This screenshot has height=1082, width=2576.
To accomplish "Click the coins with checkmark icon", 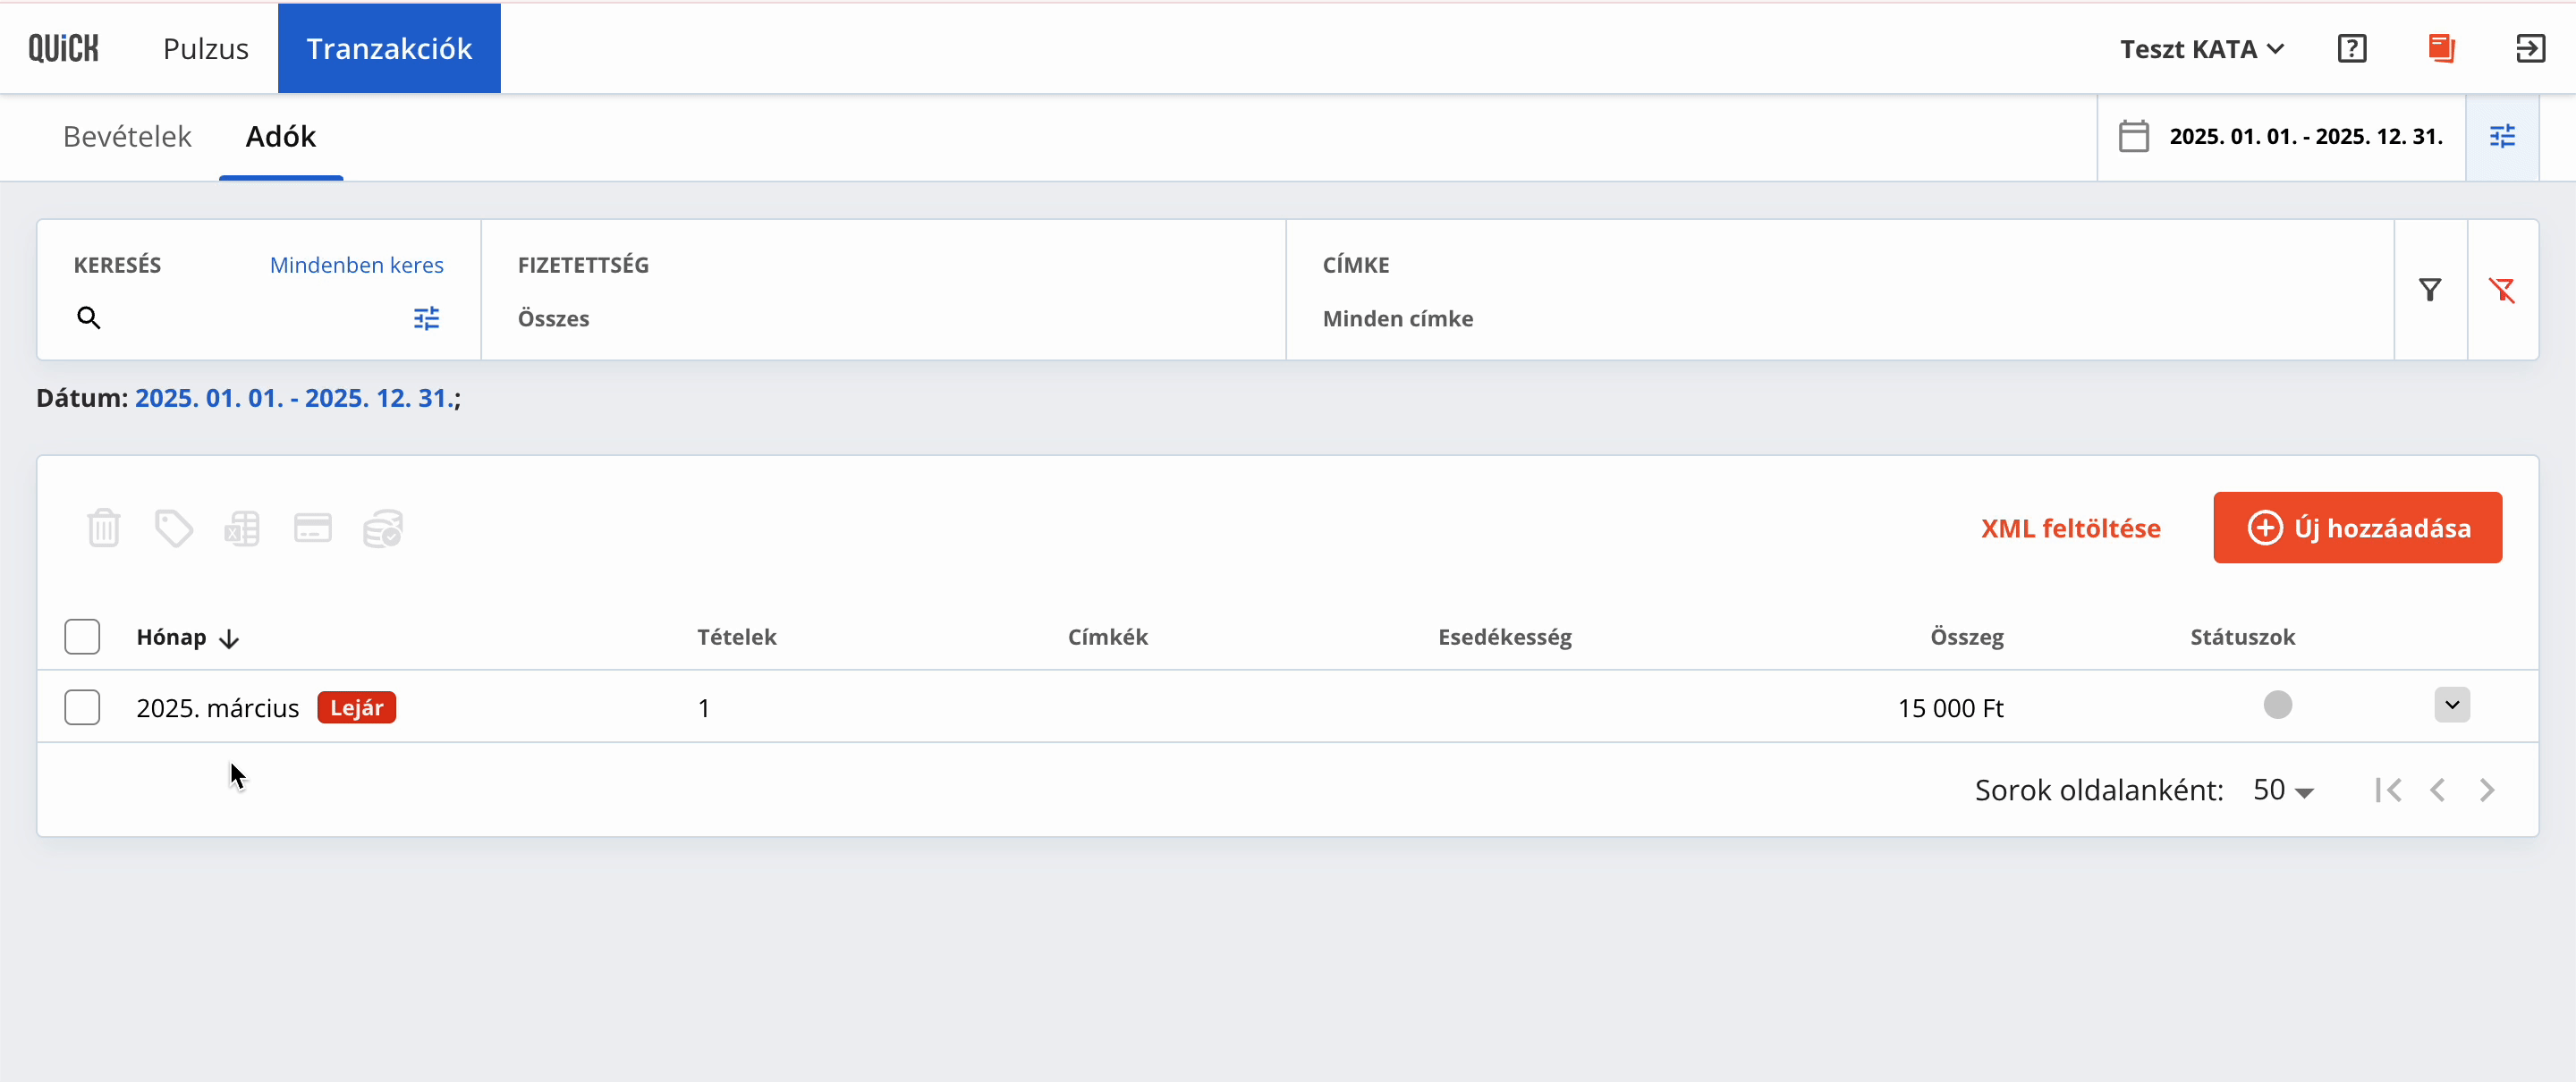I will (383, 528).
